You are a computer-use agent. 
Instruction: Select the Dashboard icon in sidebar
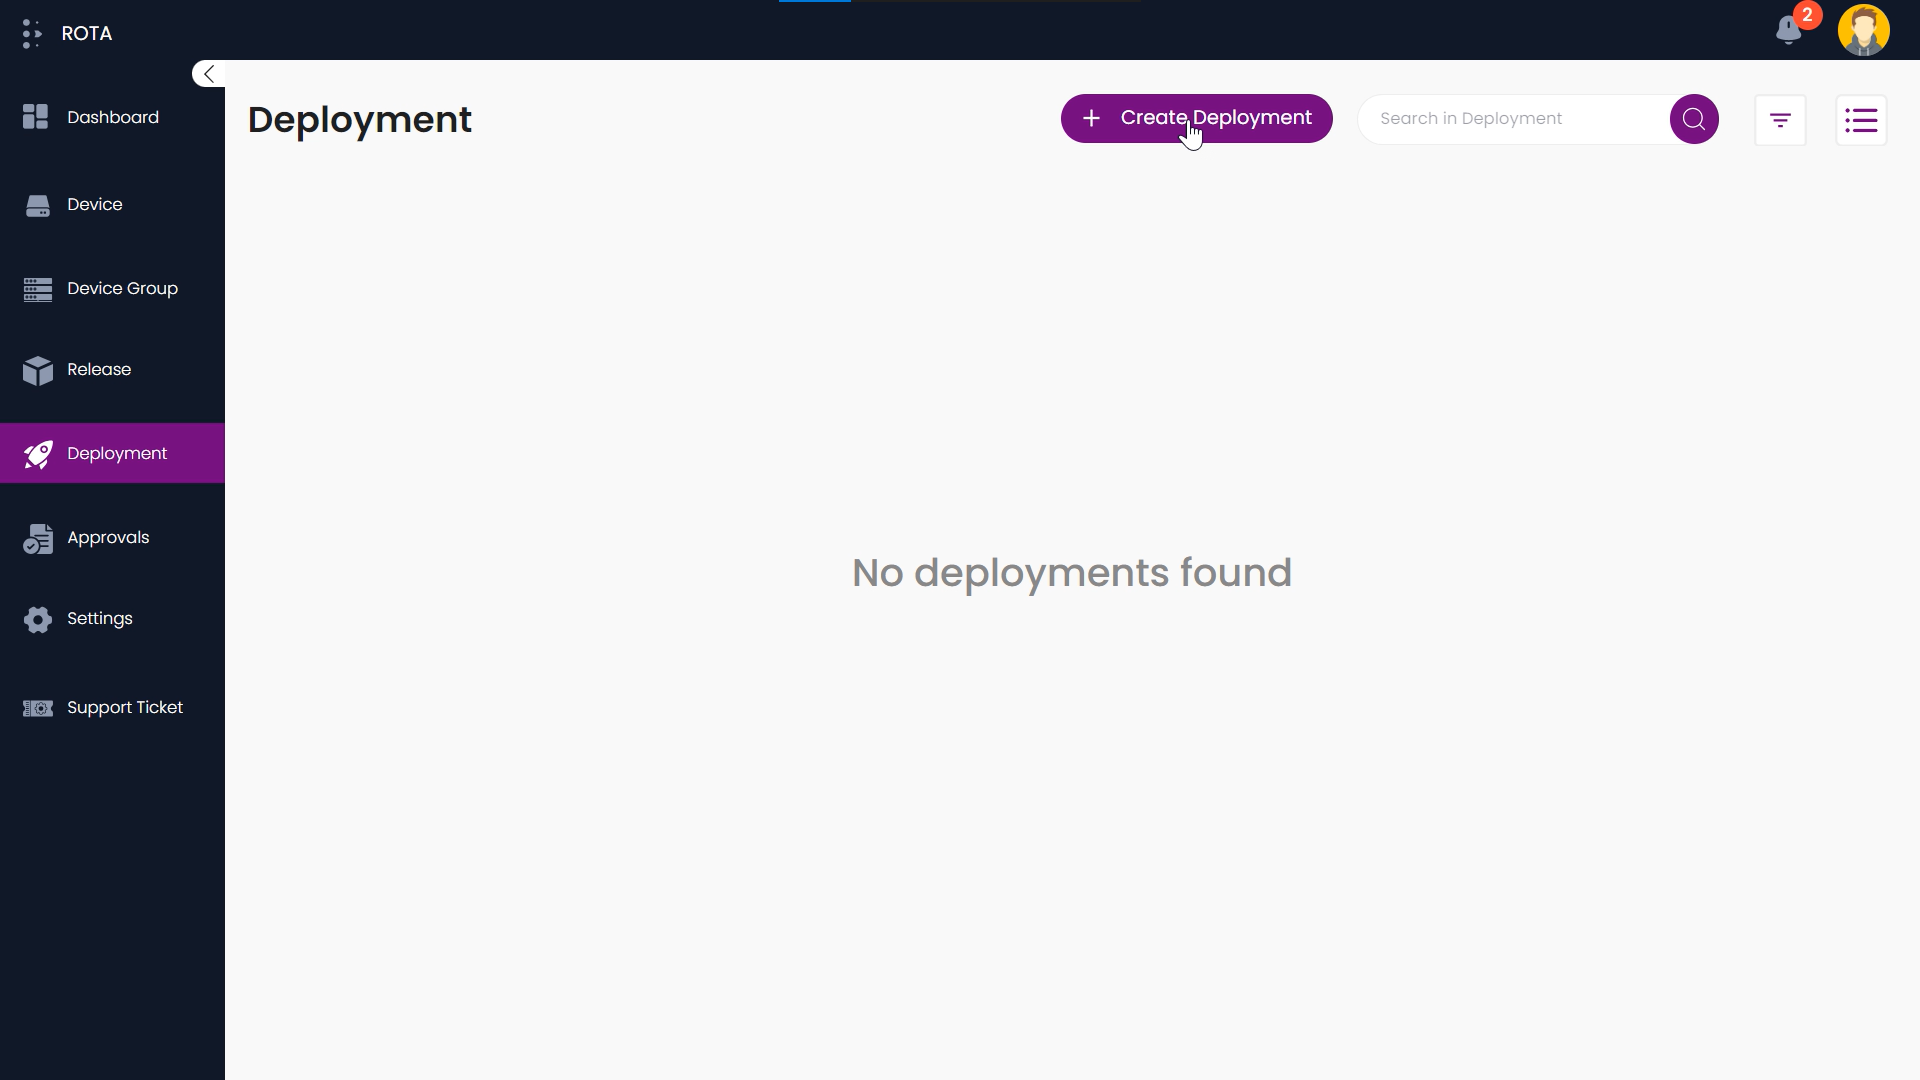36,117
